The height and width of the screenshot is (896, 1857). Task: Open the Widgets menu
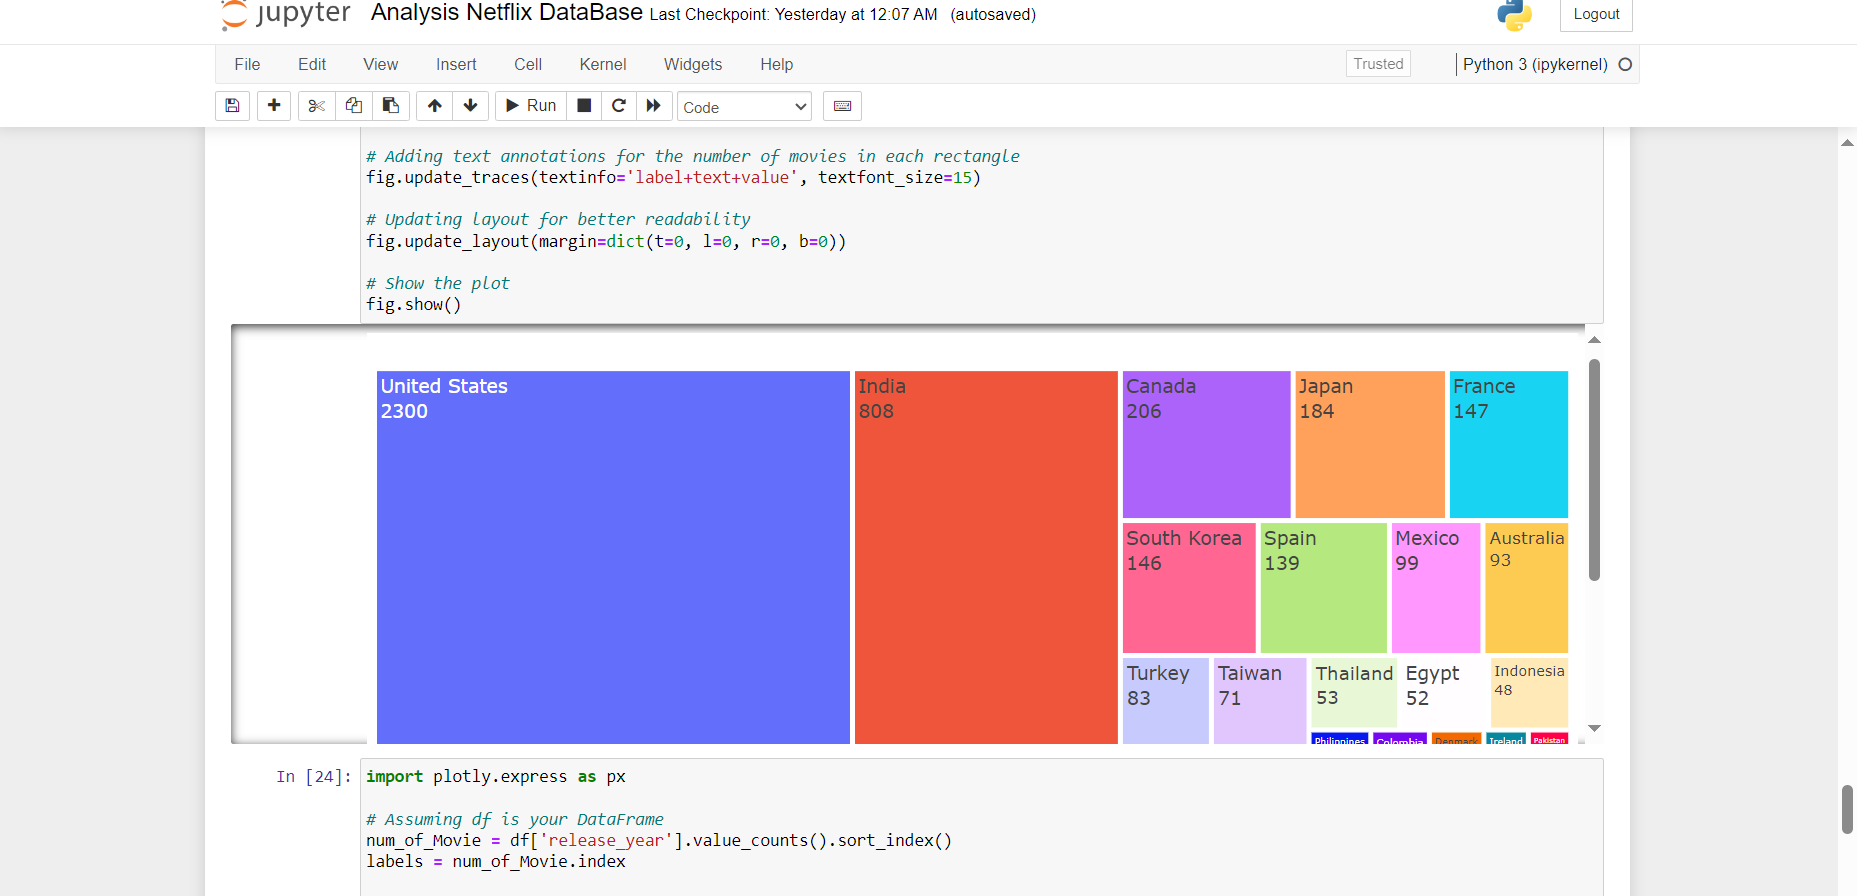pyautogui.click(x=693, y=64)
